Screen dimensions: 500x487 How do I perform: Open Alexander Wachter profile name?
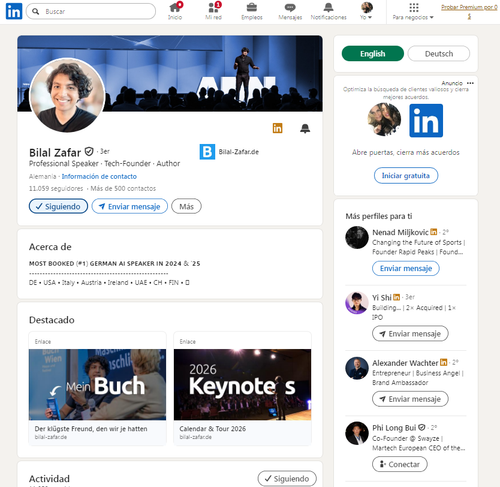405,363
